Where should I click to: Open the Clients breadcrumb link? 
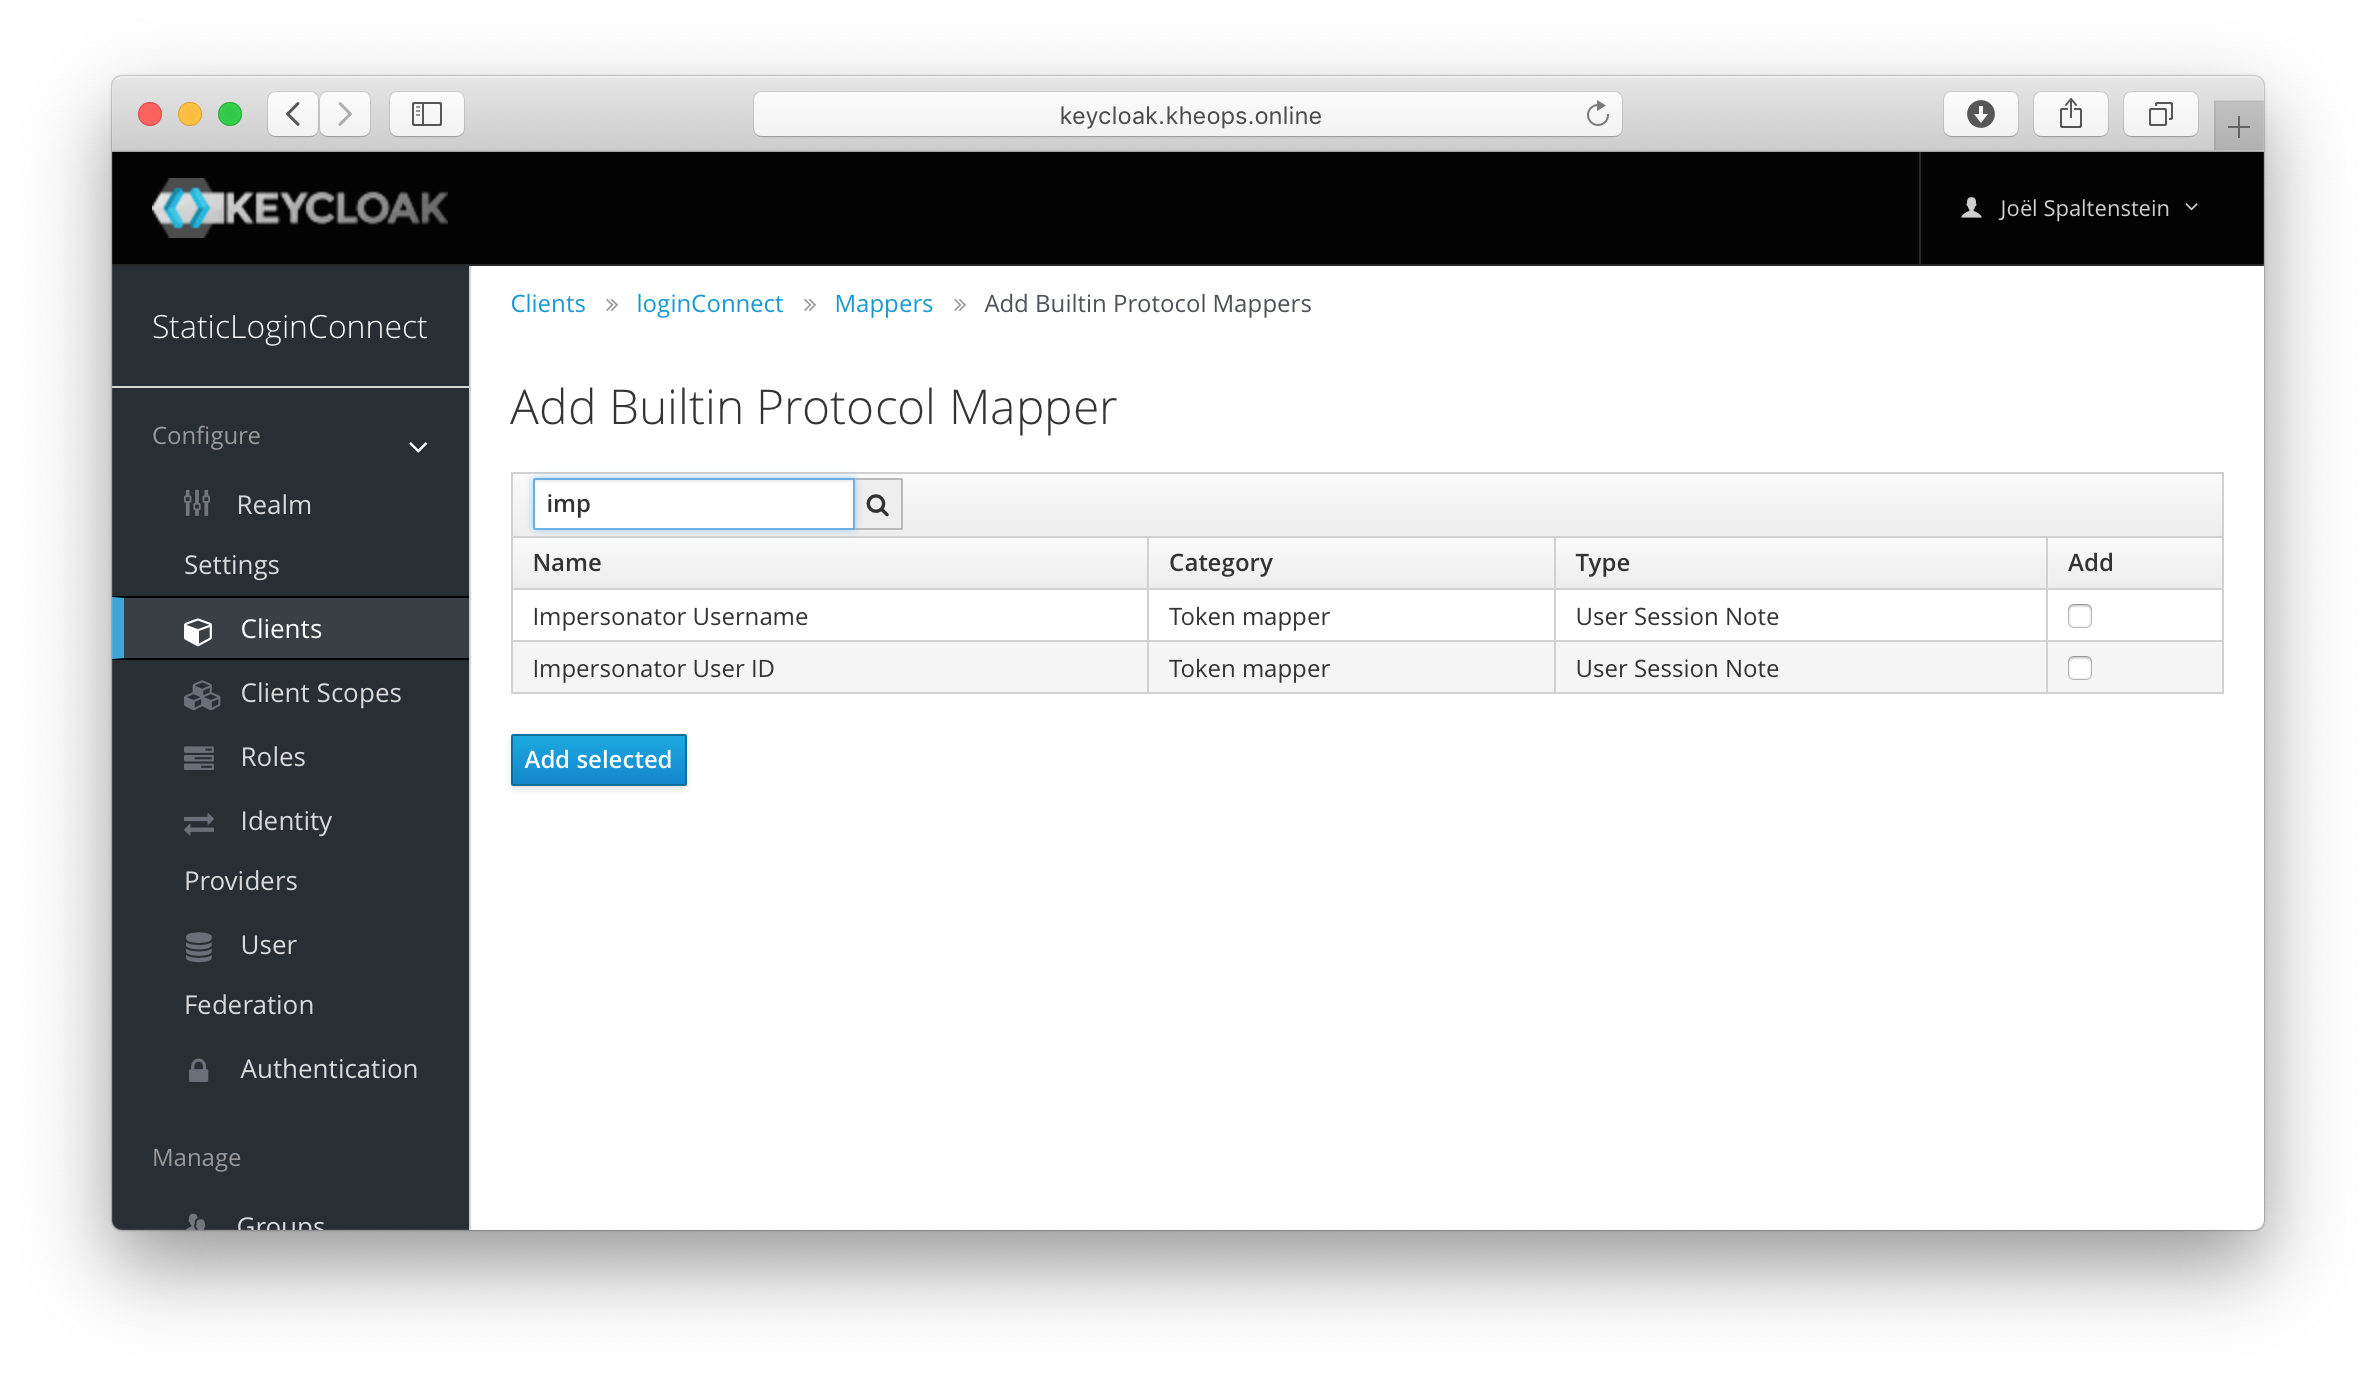pos(549,303)
